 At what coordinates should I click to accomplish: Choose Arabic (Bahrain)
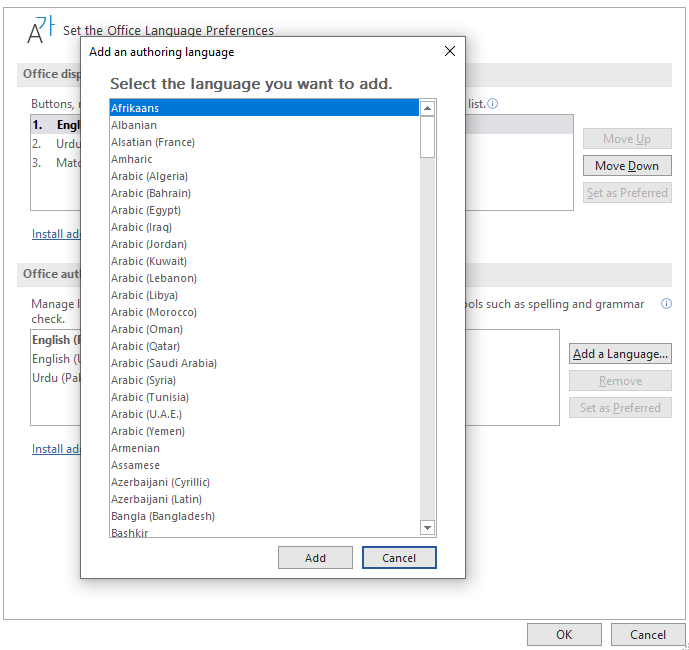[x=264, y=193]
